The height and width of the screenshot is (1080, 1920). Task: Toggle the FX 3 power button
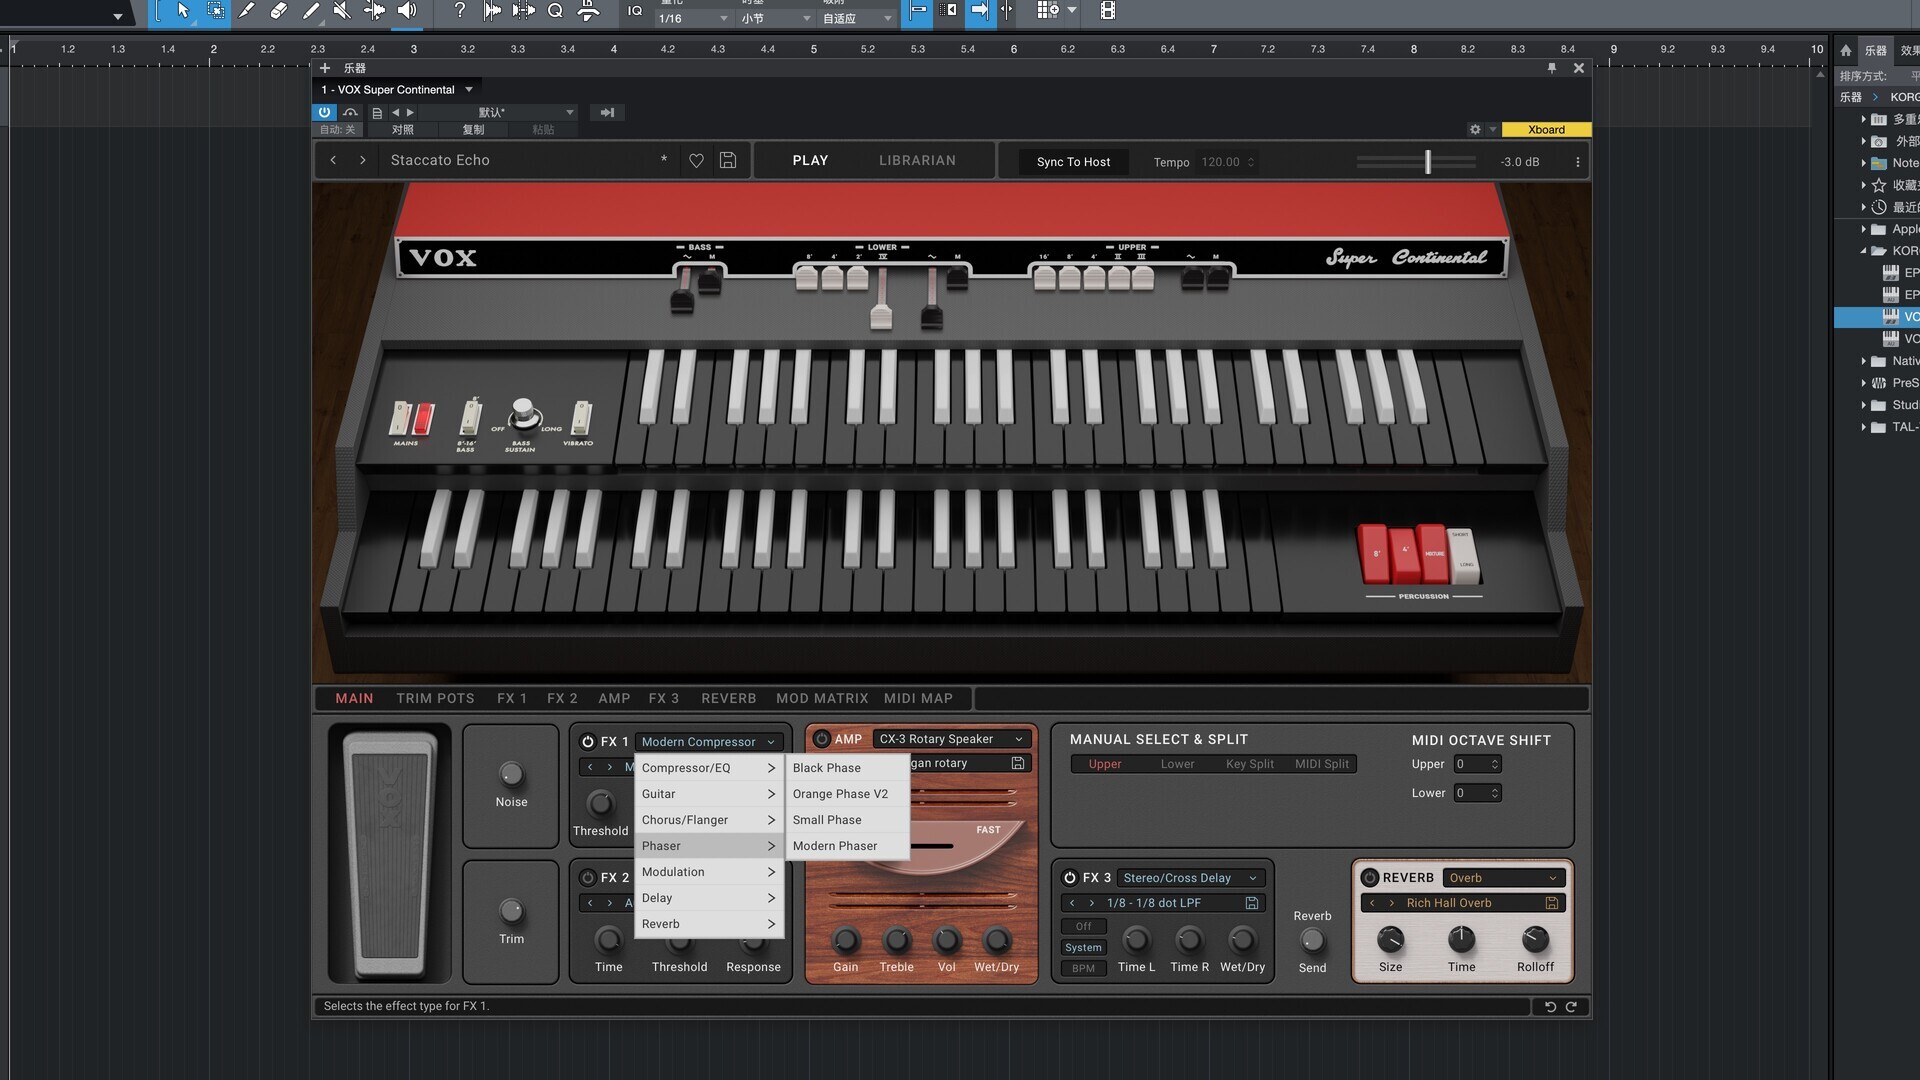click(x=1070, y=878)
